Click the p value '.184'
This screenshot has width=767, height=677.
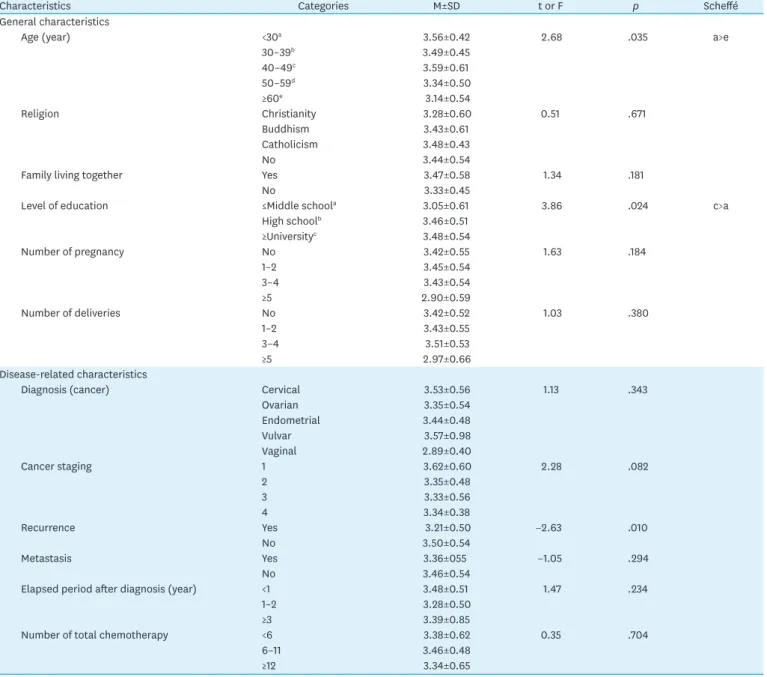coord(637,252)
